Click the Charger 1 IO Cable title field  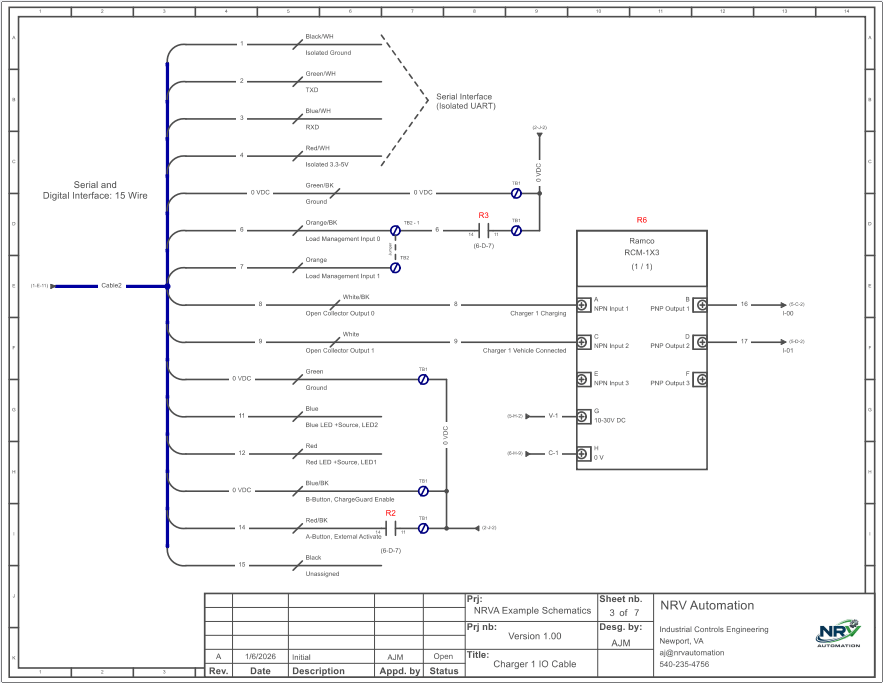536,663
